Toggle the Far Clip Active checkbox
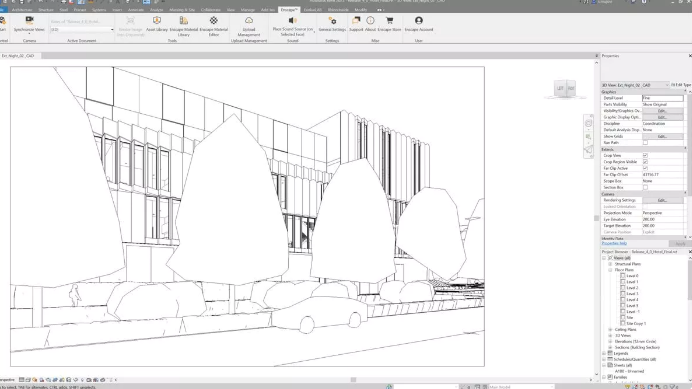692x389 pixels. (645, 168)
